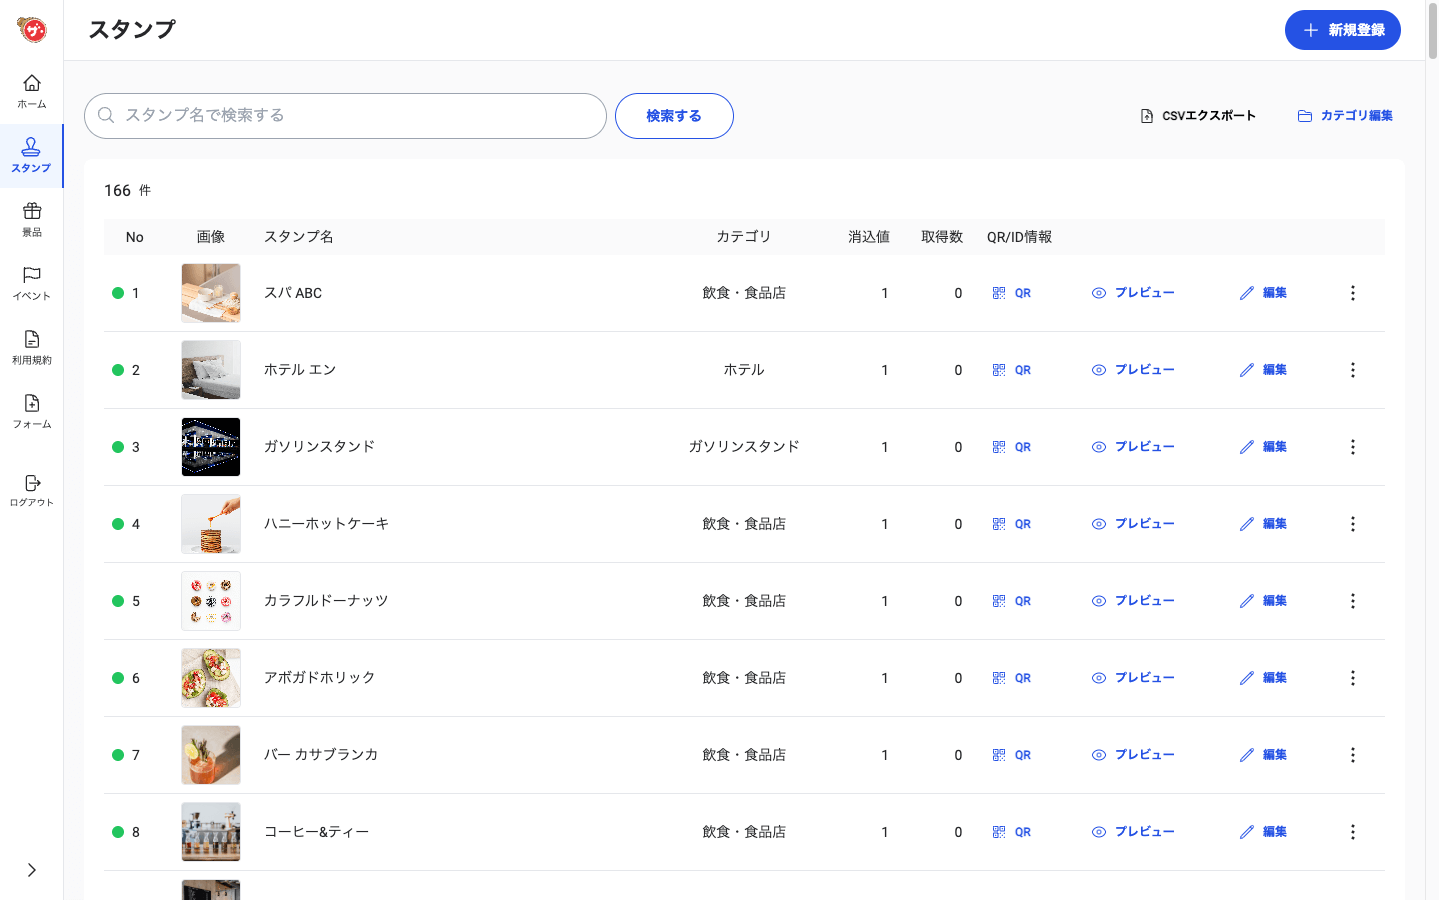This screenshot has width=1440, height=900.
Task: Open more options for ガソリンスタンド row
Action: 1352,447
